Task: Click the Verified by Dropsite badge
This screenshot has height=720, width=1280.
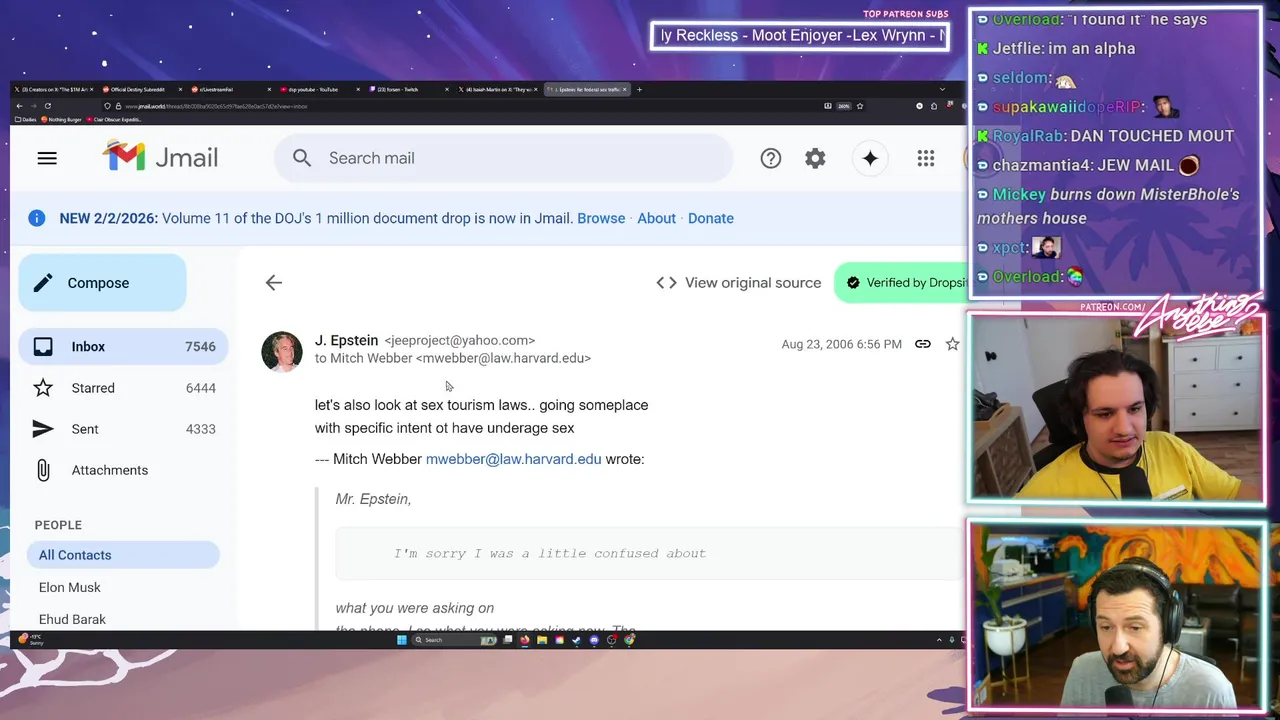Action: tap(900, 283)
